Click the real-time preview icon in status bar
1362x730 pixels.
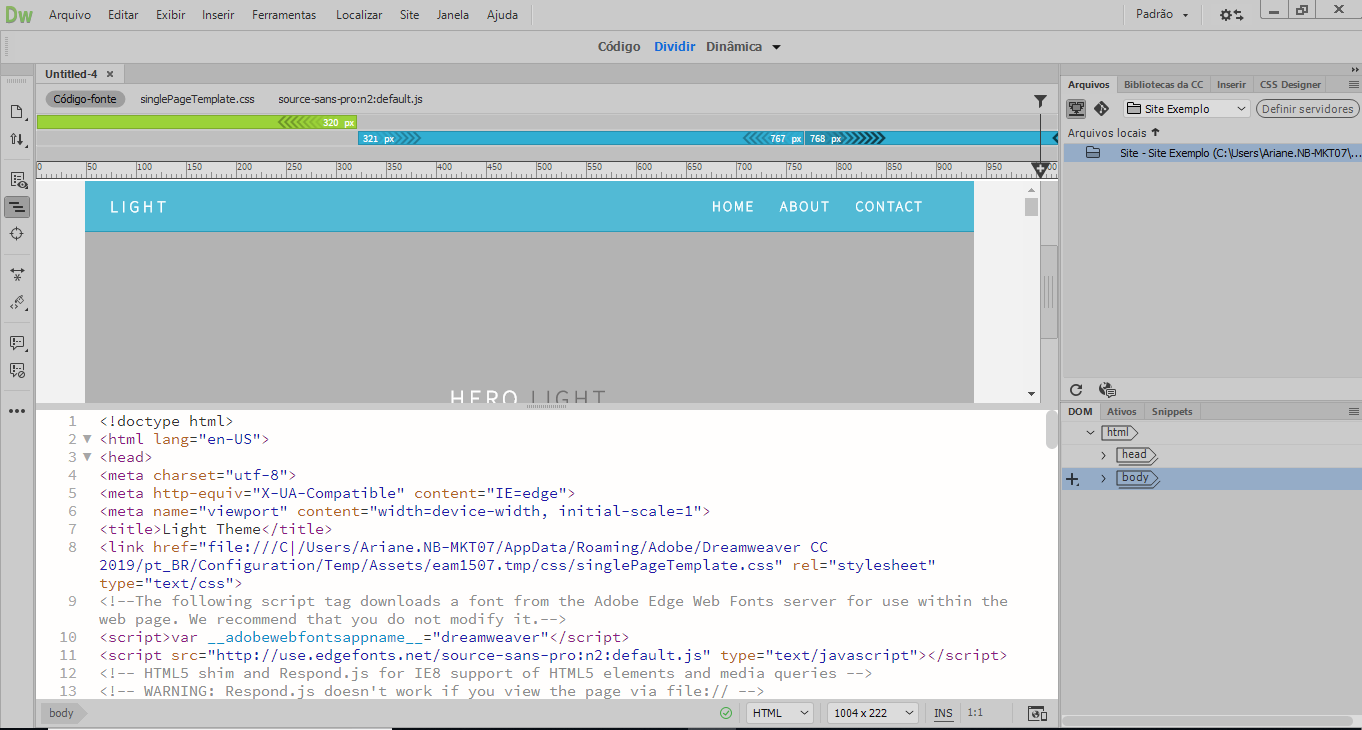pos(1037,713)
